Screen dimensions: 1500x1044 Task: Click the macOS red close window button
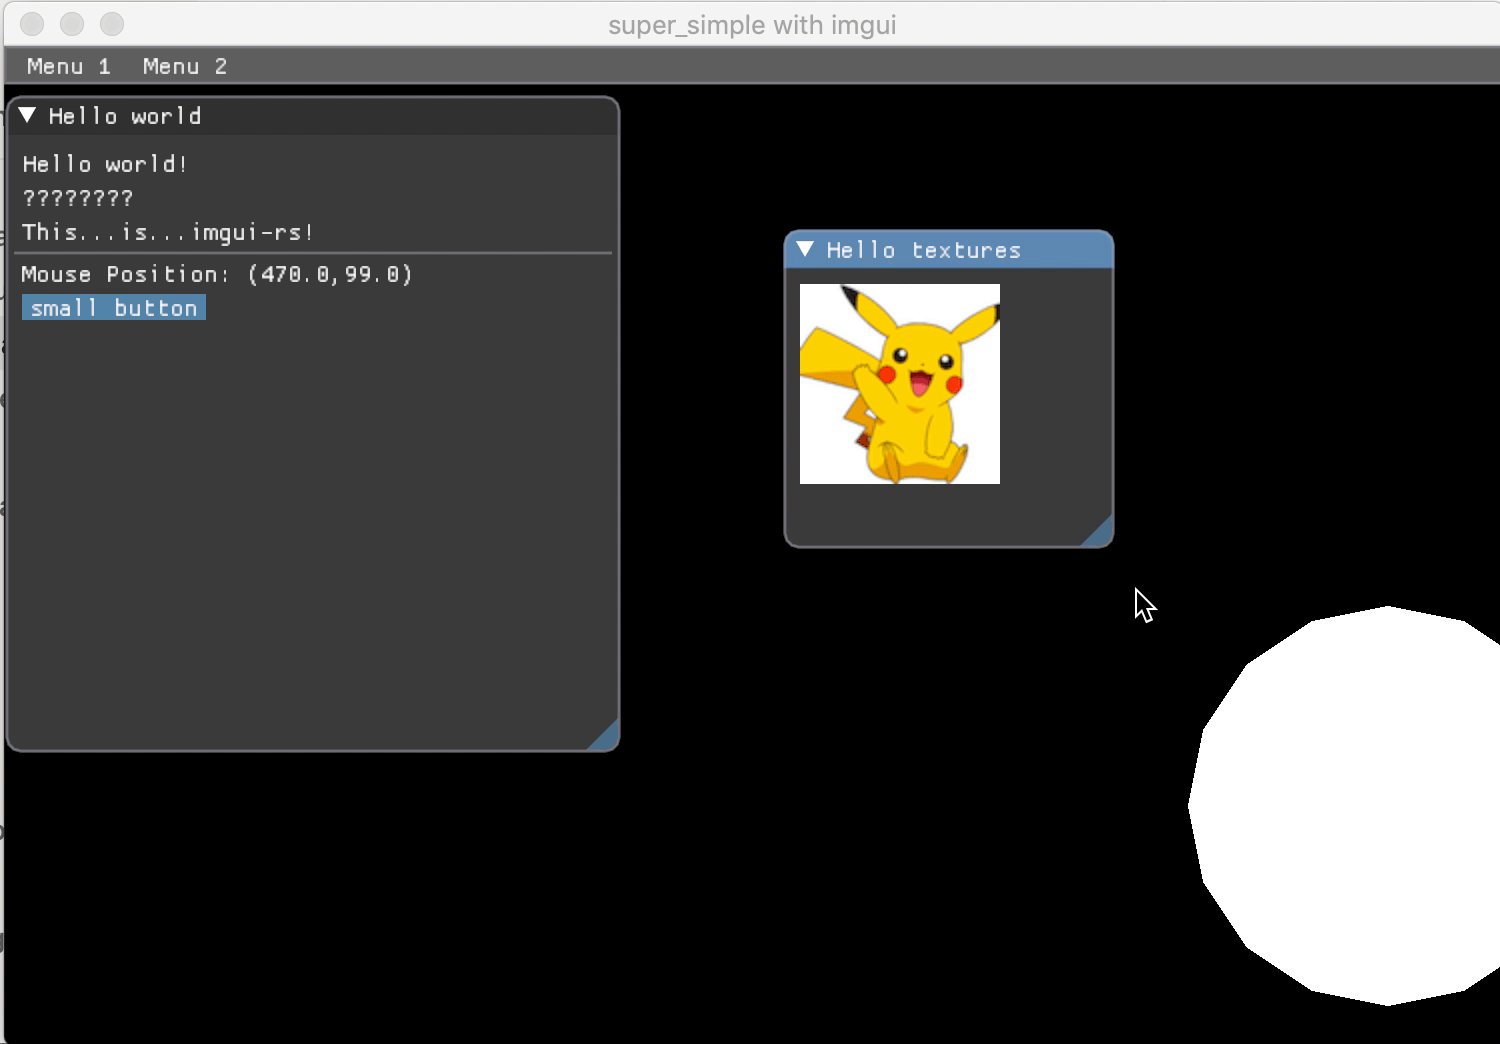pos(32,24)
